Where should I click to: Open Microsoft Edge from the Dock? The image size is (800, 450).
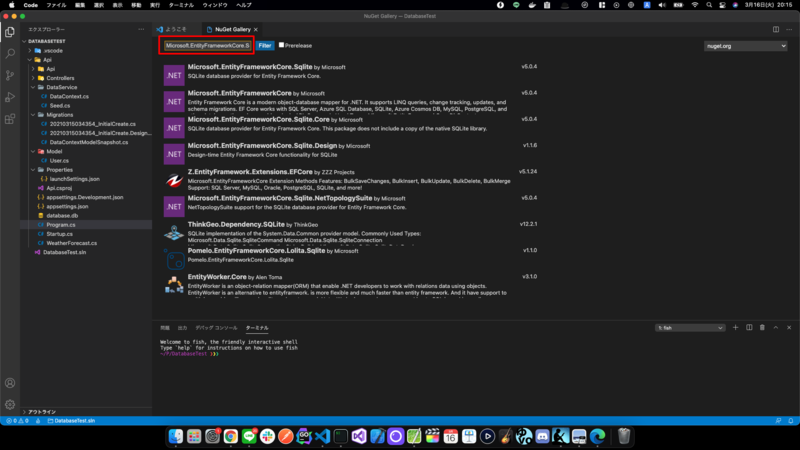597,436
